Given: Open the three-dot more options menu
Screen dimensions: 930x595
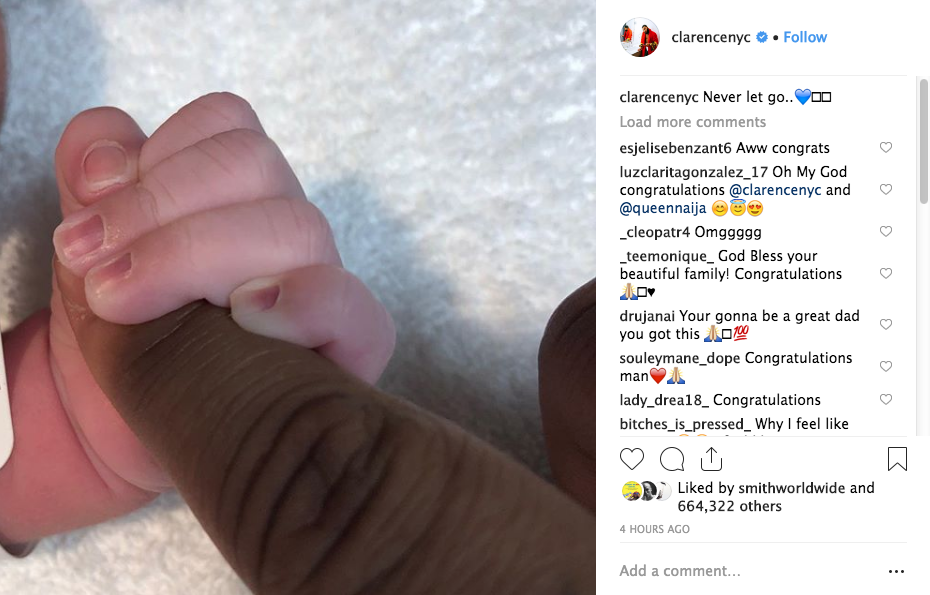Looking at the screenshot, I should click(x=896, y=571).
